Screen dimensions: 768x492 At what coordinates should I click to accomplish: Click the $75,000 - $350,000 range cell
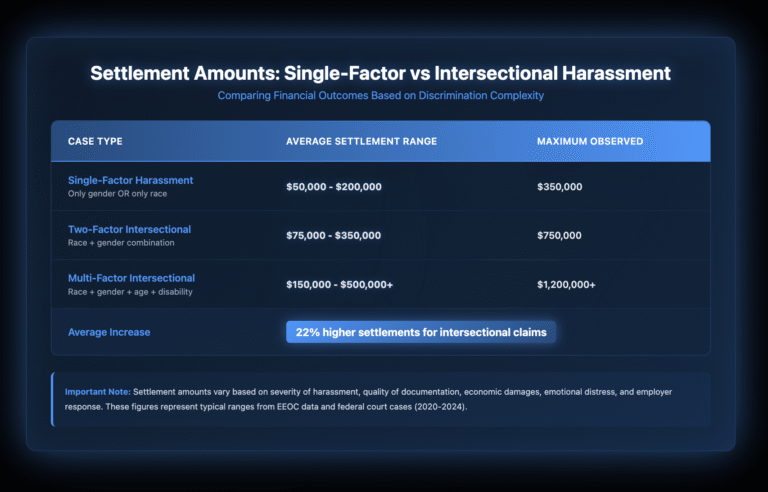pyautogui.click(x=334, y=235)
